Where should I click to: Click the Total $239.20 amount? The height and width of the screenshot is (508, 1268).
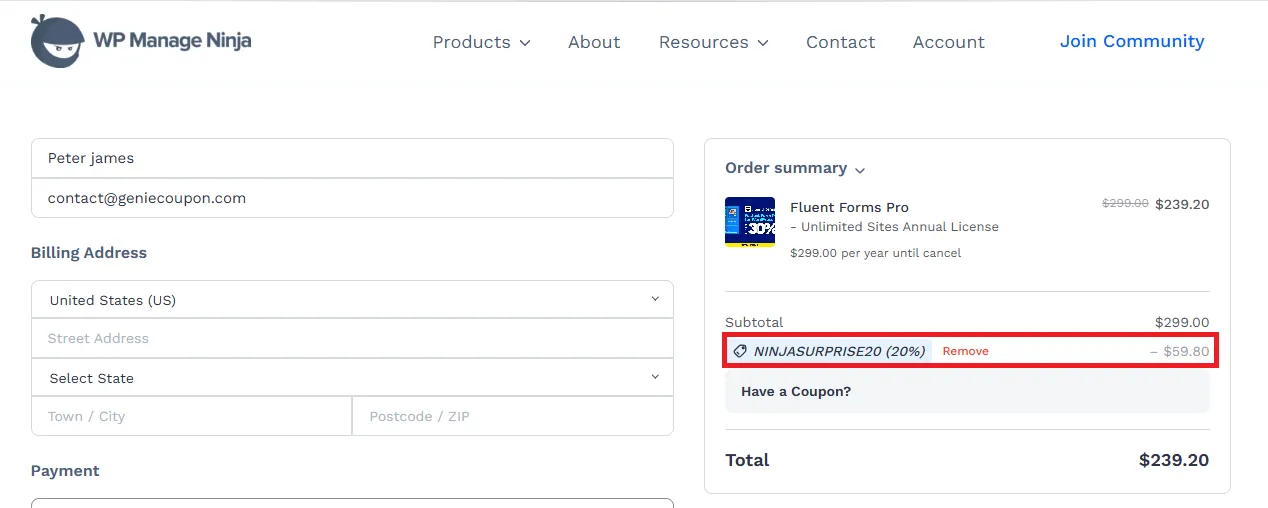(1174, 460)
